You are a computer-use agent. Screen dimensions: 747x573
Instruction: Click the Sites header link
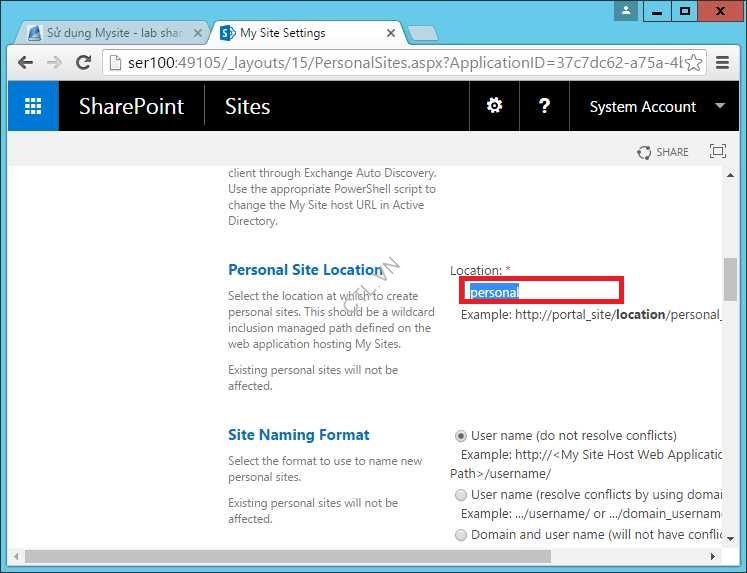pos(247,107)
